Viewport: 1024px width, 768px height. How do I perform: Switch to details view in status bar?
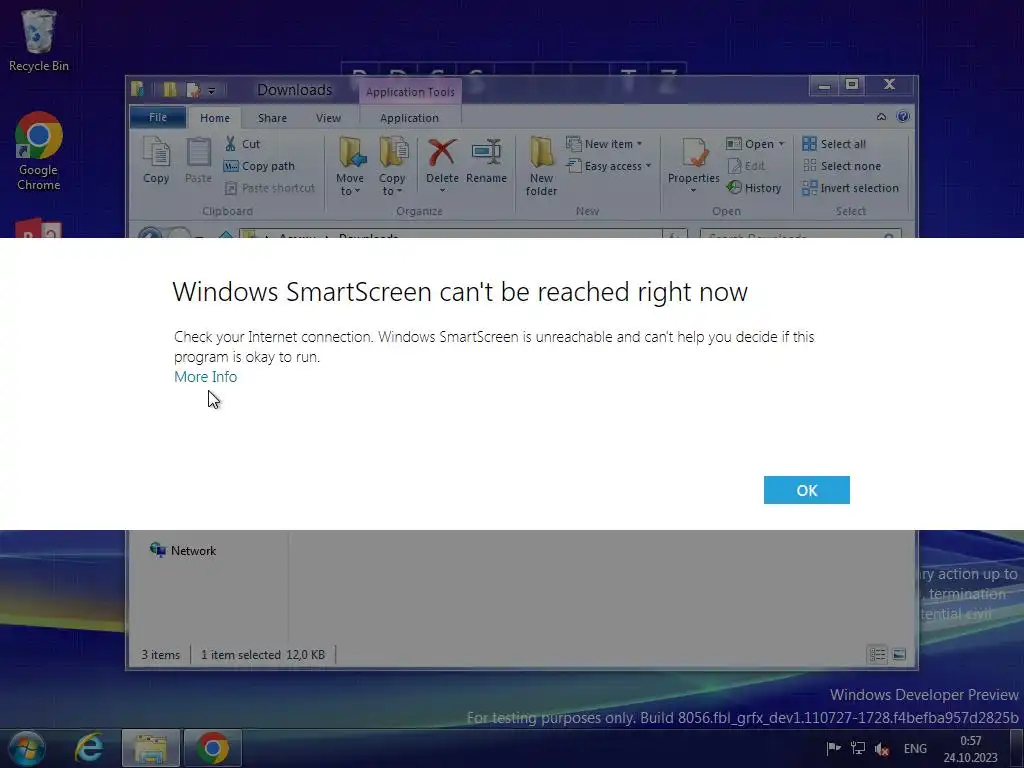[x=877, y=654]
